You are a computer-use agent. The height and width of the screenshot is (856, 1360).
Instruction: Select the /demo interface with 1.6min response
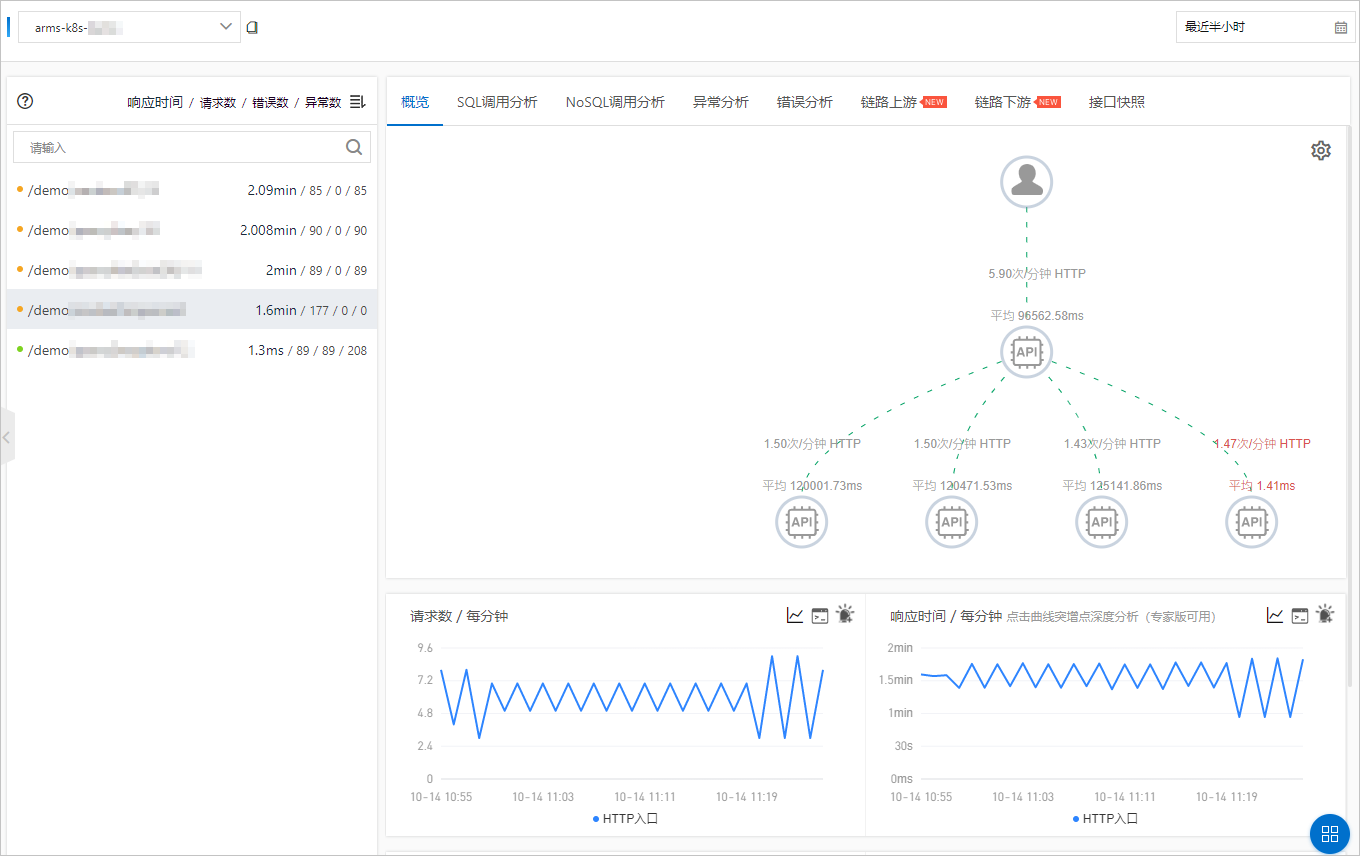[x=192, y=310]
